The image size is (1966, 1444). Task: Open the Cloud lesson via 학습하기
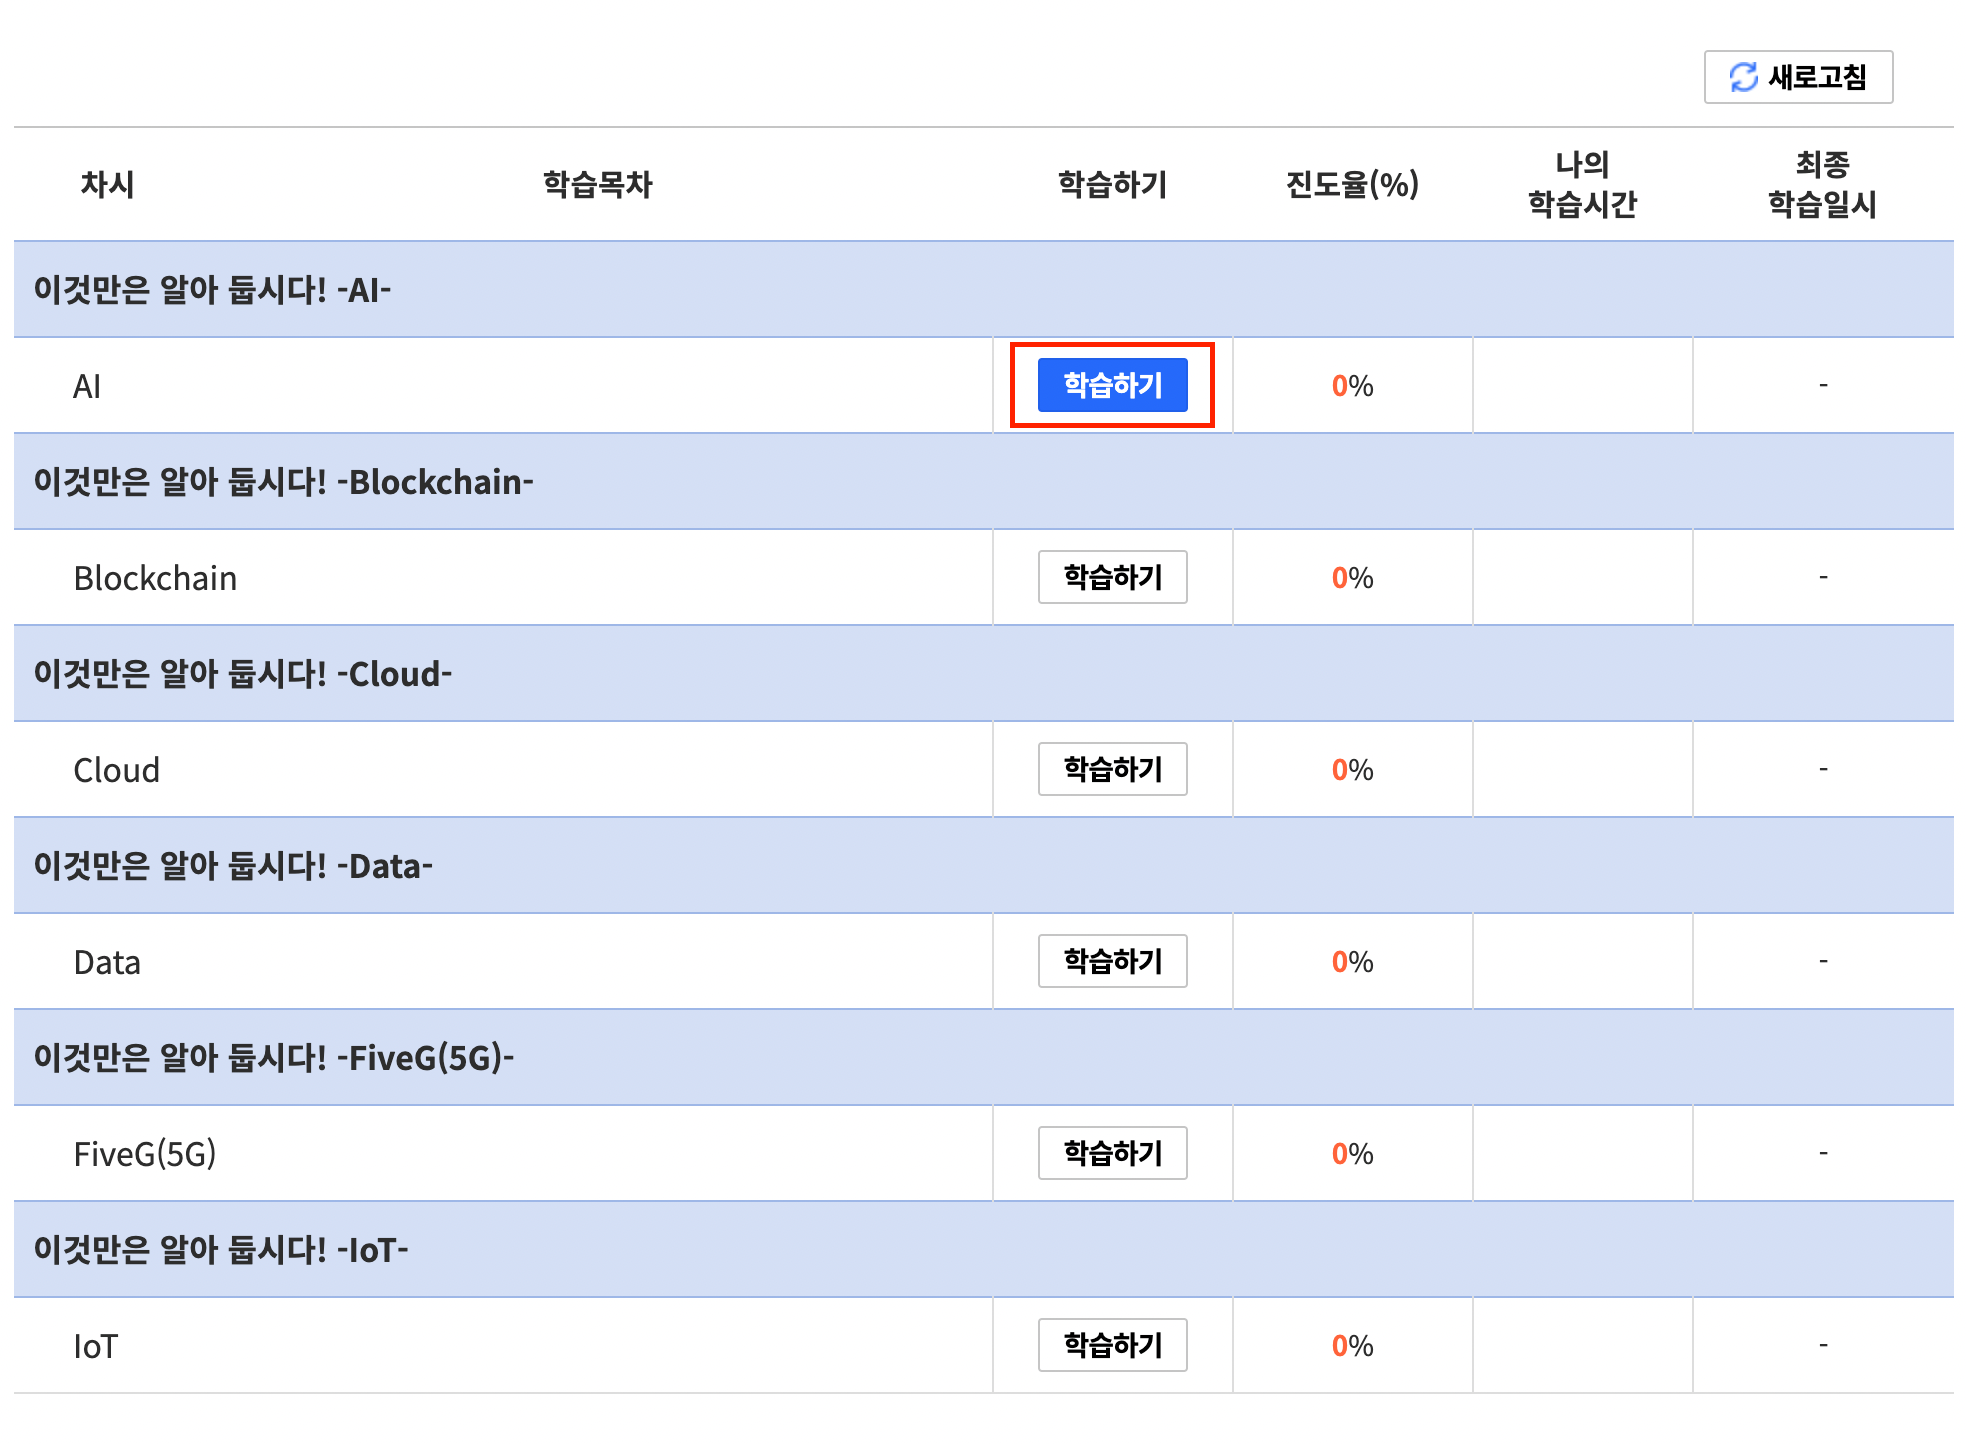pyautogui.click(x=1112, y=769)
